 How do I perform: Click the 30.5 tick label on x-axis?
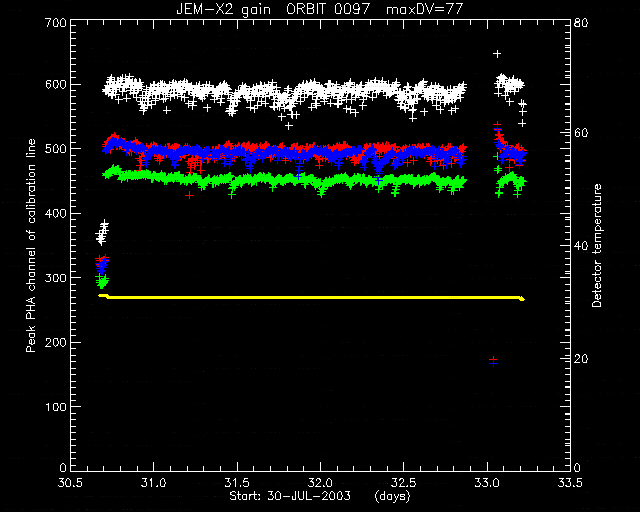(71, 483)
